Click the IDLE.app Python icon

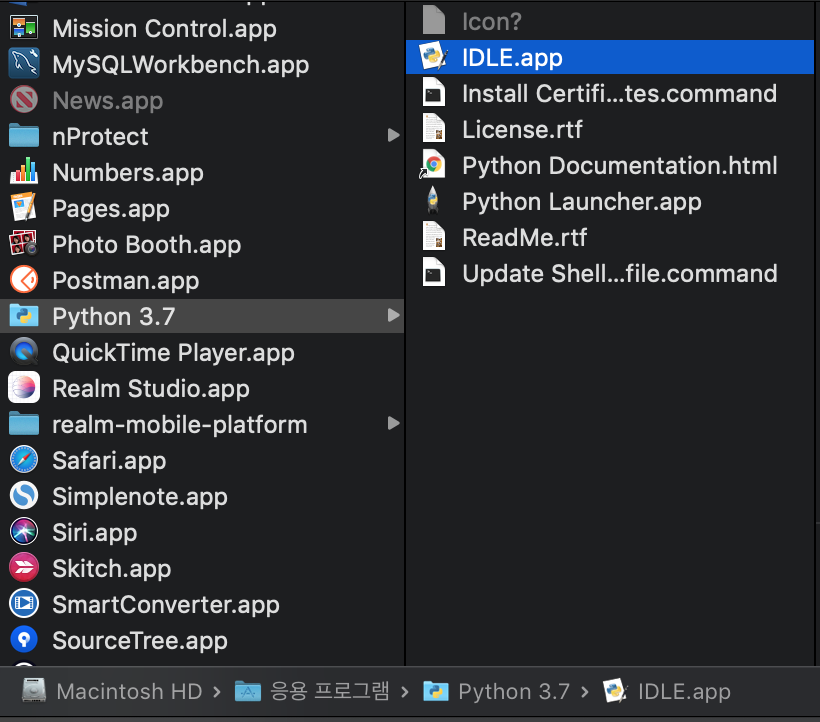(x=433, y=57)
